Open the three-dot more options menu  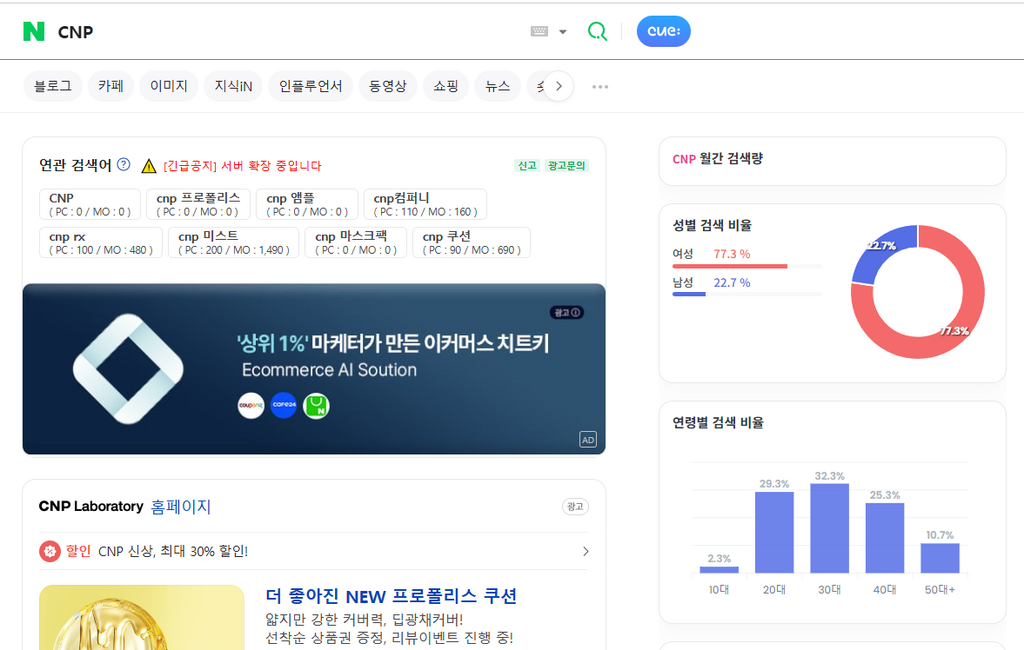tap(600, 86)
